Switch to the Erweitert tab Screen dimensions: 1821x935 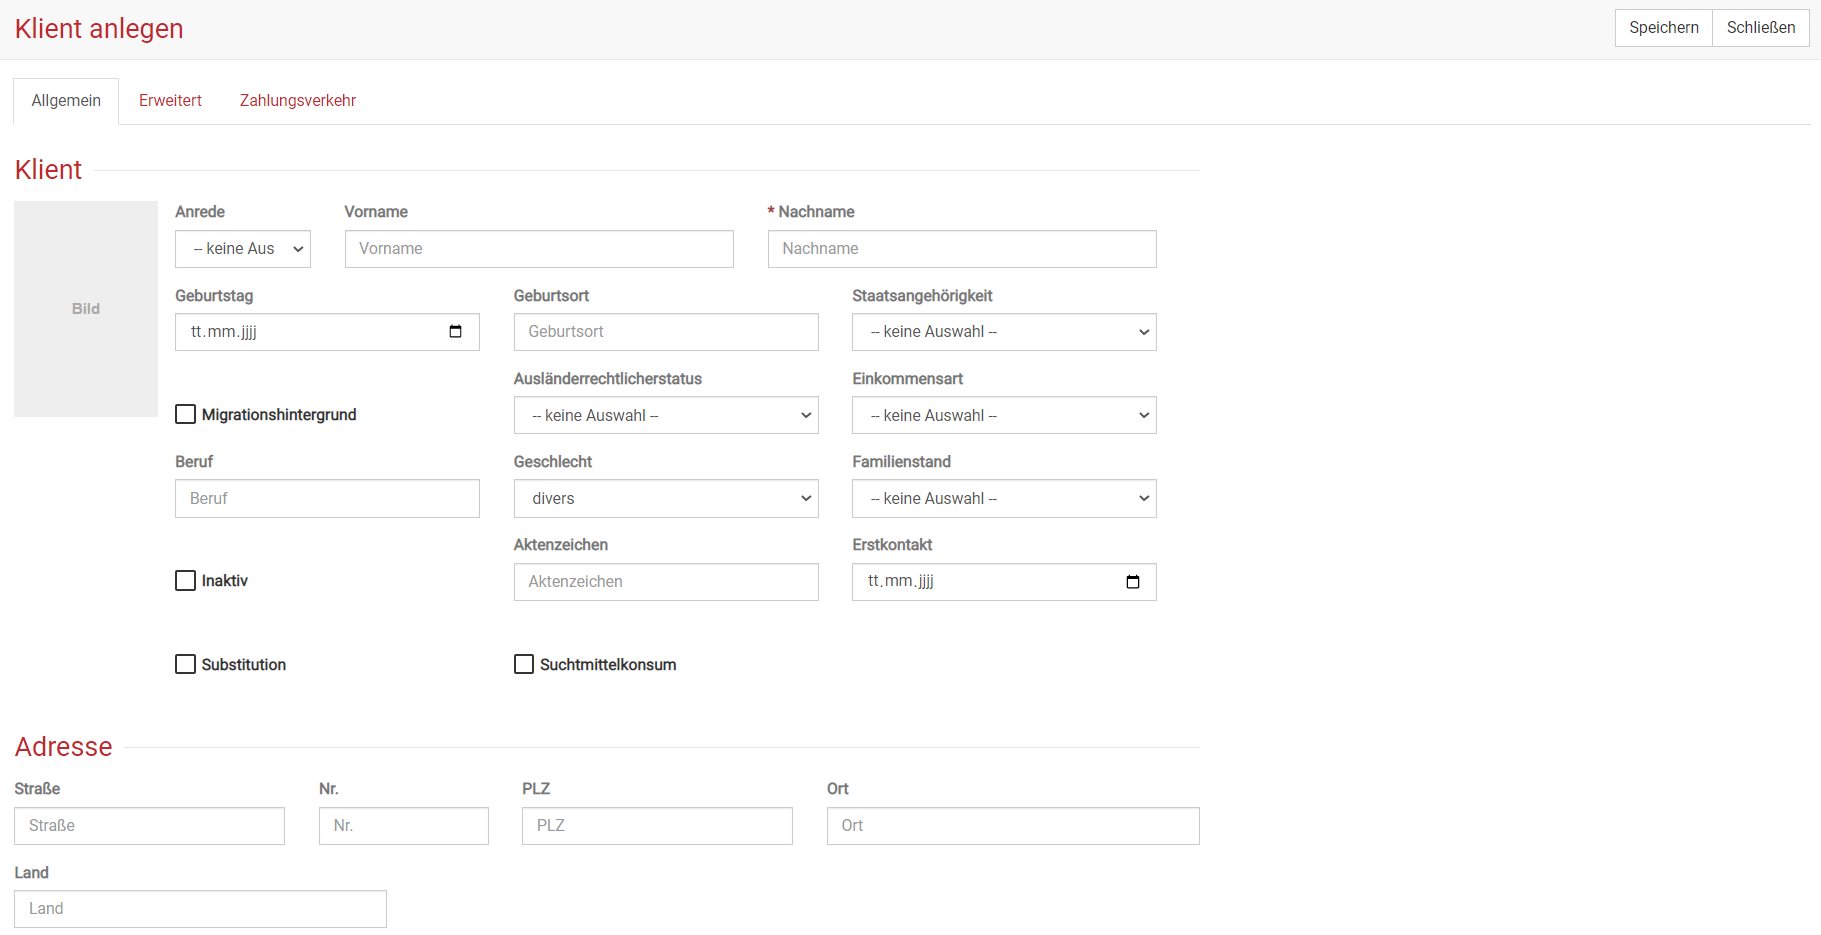click(170, 101)
